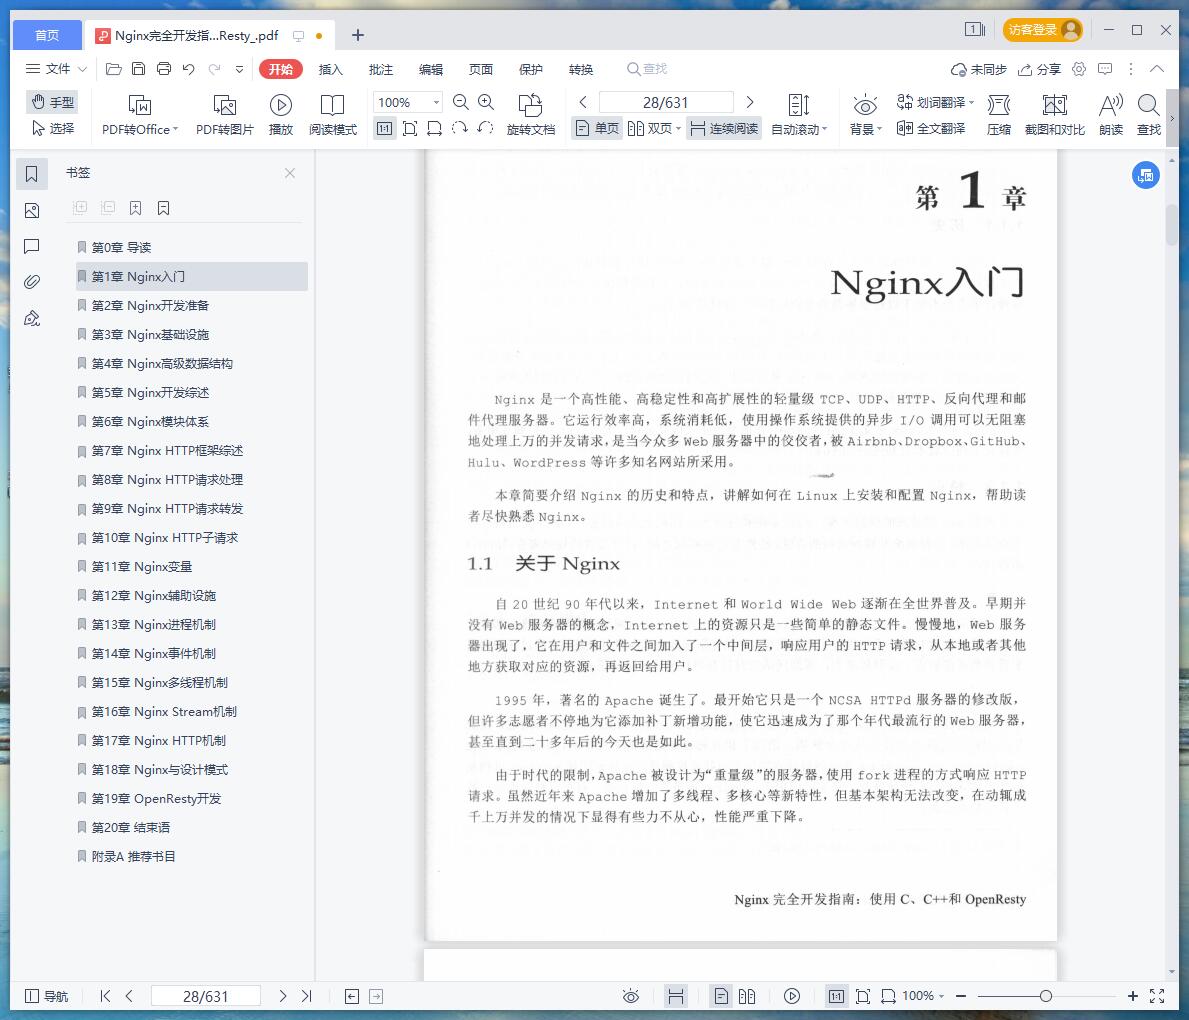The width and height of the screenshot is (1189, 1020).
Task: Expand two-page (双页) options
Action: pyautogui.click(x=678, y=128)
